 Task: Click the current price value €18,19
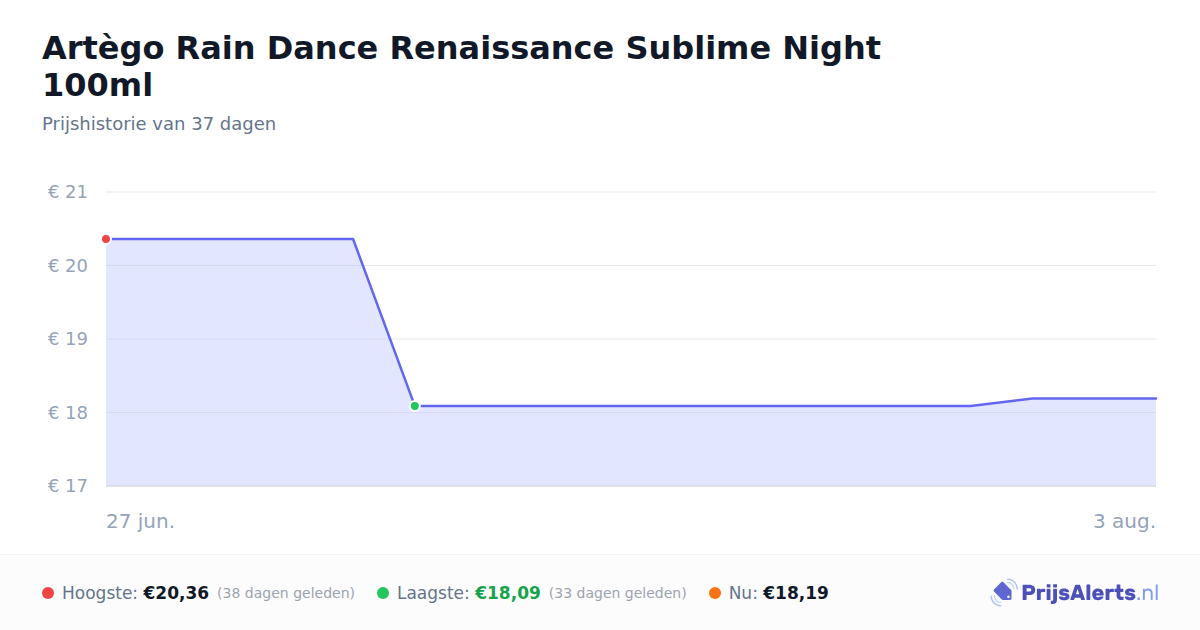pos(796,593)
